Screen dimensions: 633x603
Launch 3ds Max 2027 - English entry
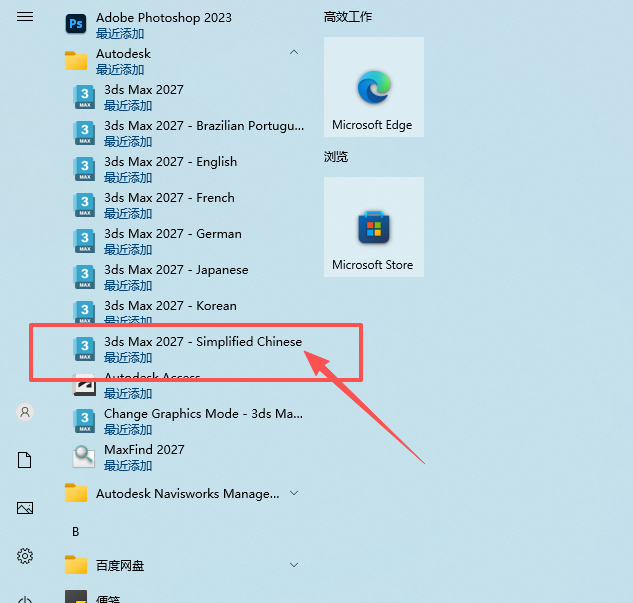pos(186,169)
